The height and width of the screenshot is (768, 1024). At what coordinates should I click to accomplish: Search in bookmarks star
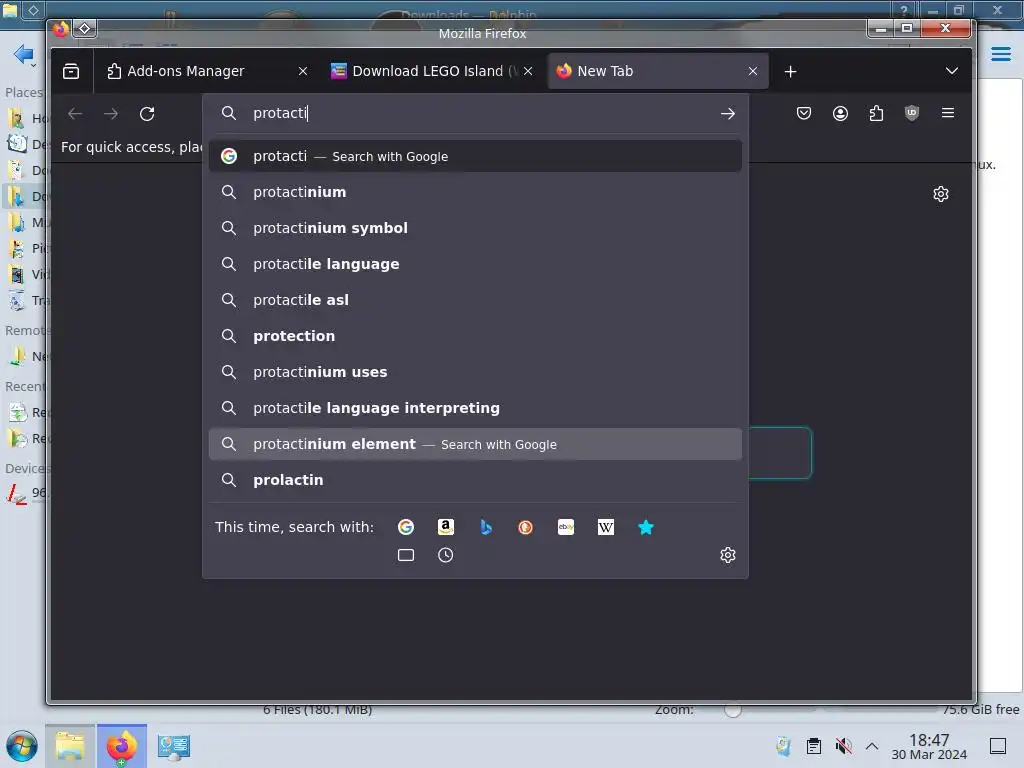tap(645, 527)
